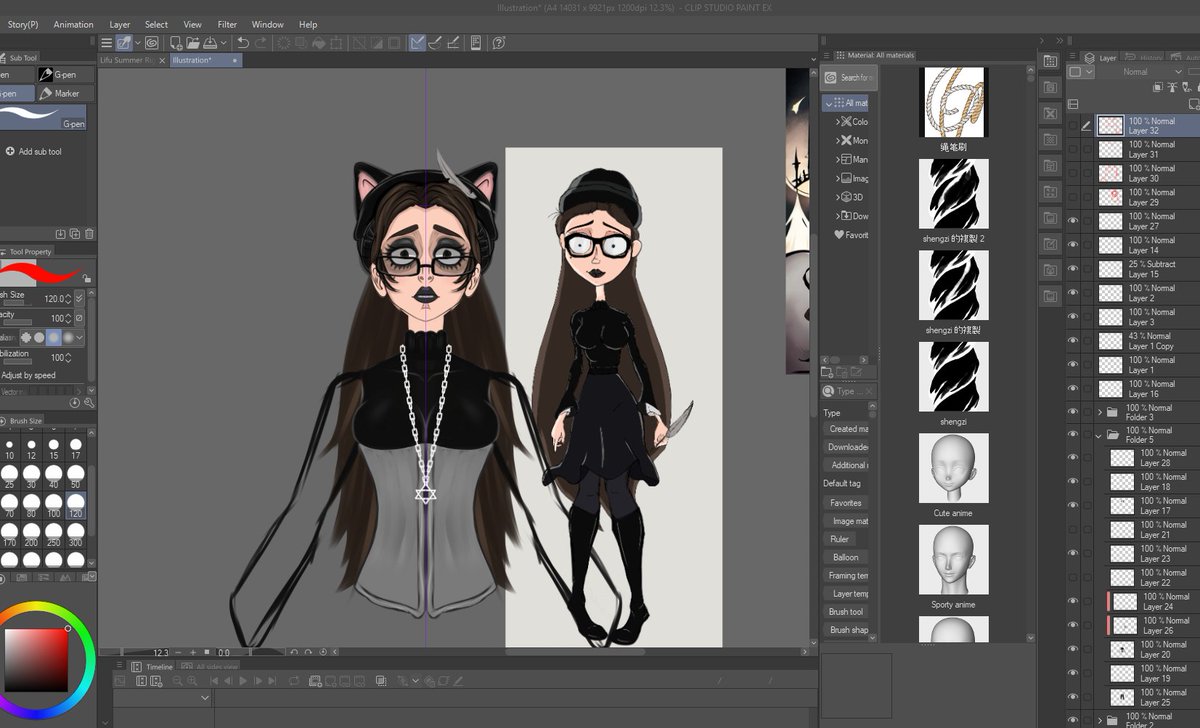
Task: Hide Layer 28 eye icon
Action: [x=1073, y=458]
